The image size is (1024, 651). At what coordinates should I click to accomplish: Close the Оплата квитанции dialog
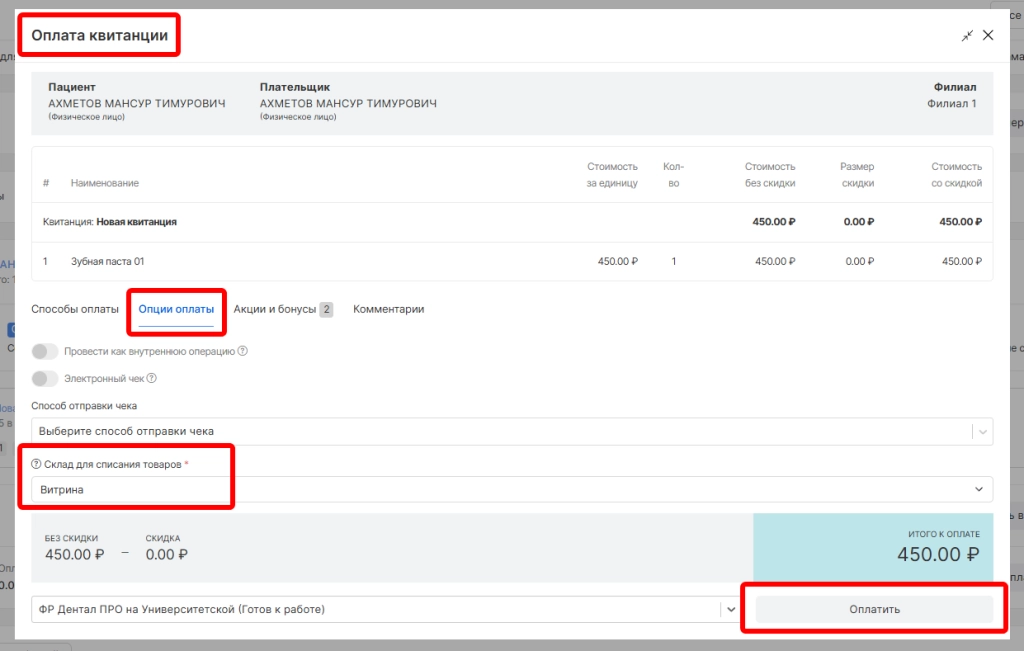[988, 35]
